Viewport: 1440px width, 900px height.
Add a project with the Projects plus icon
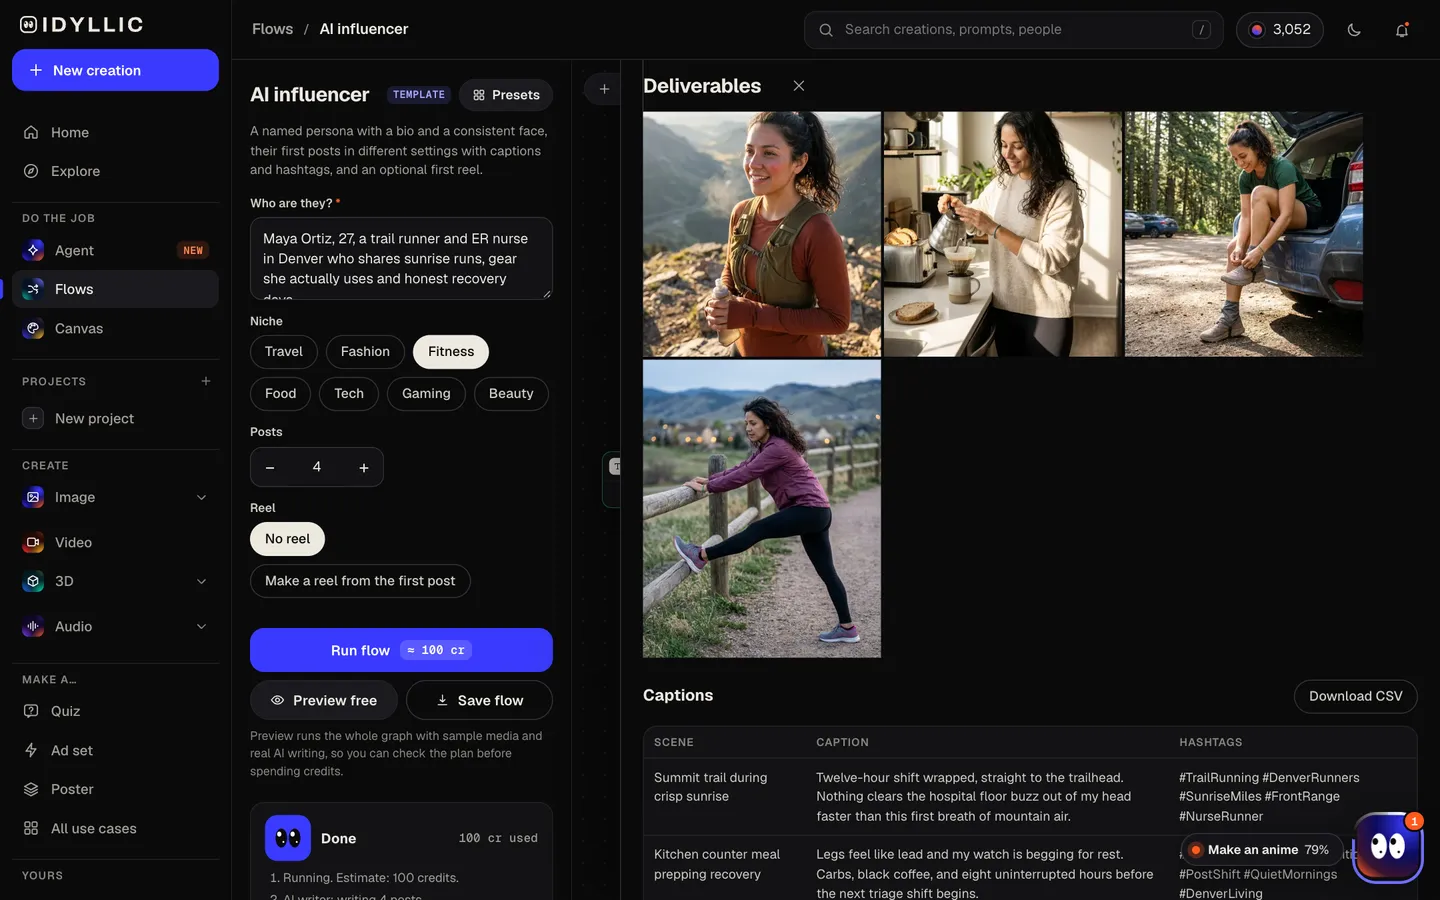click(x=206, y=381)
